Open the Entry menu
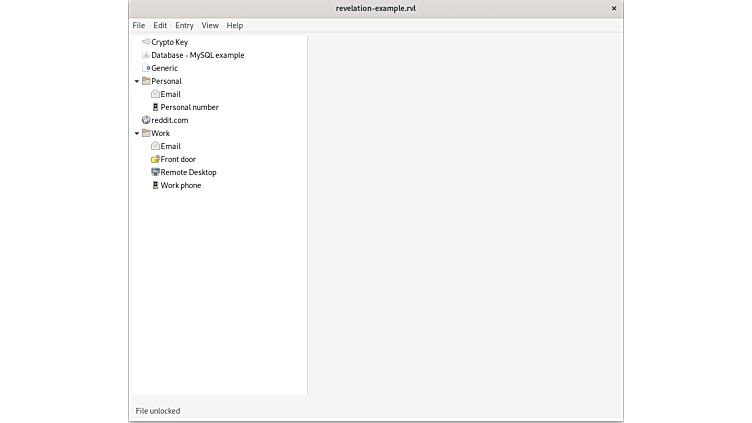The height and width of the screenshot is (423, 752). [184, 25]
